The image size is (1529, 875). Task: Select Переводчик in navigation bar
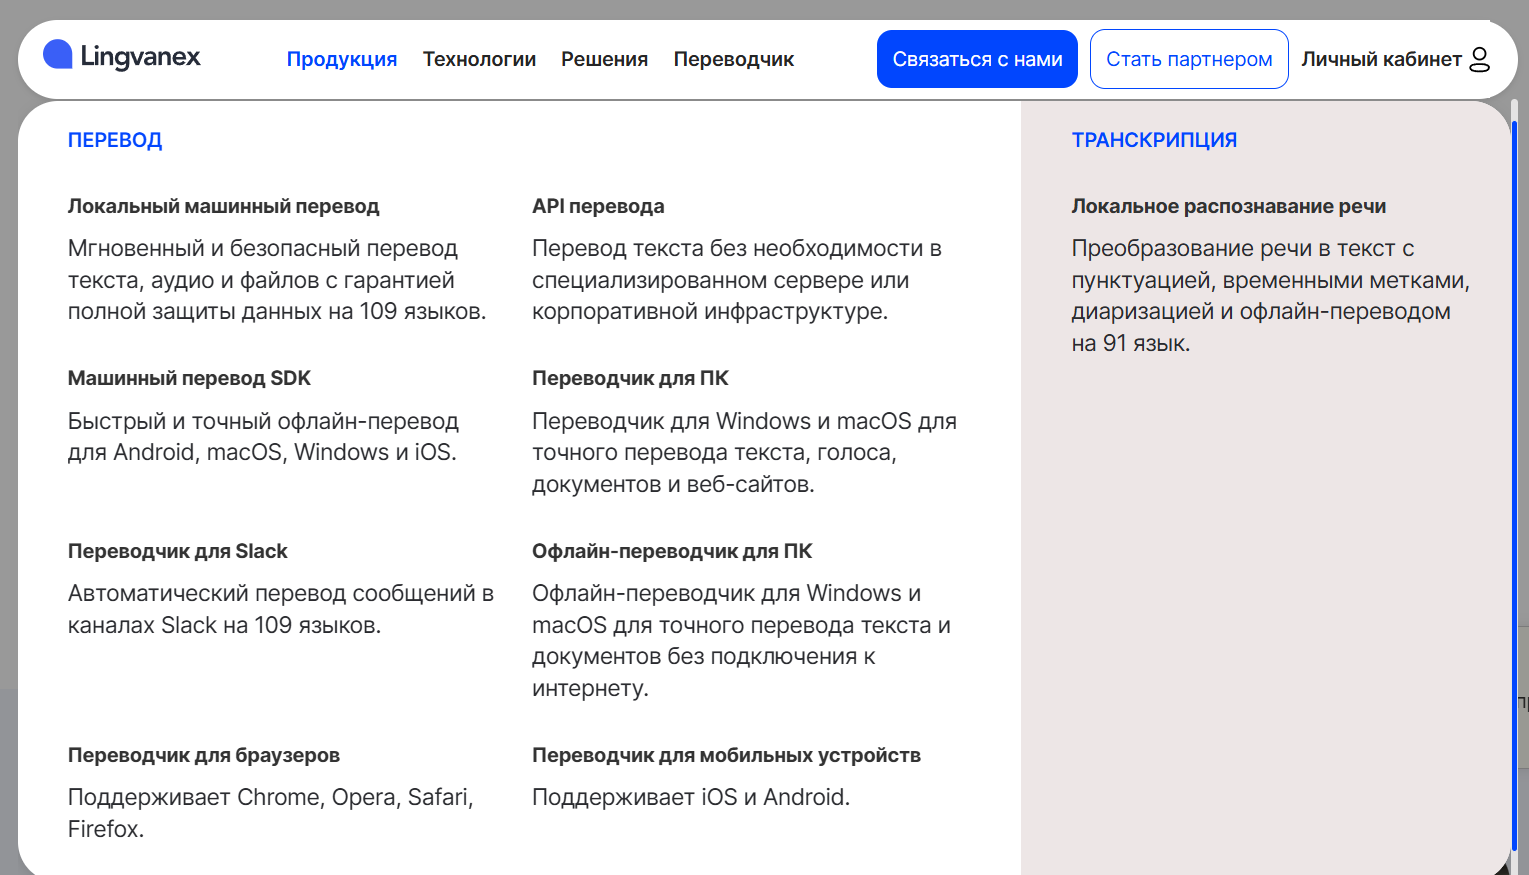pos(733,60)
